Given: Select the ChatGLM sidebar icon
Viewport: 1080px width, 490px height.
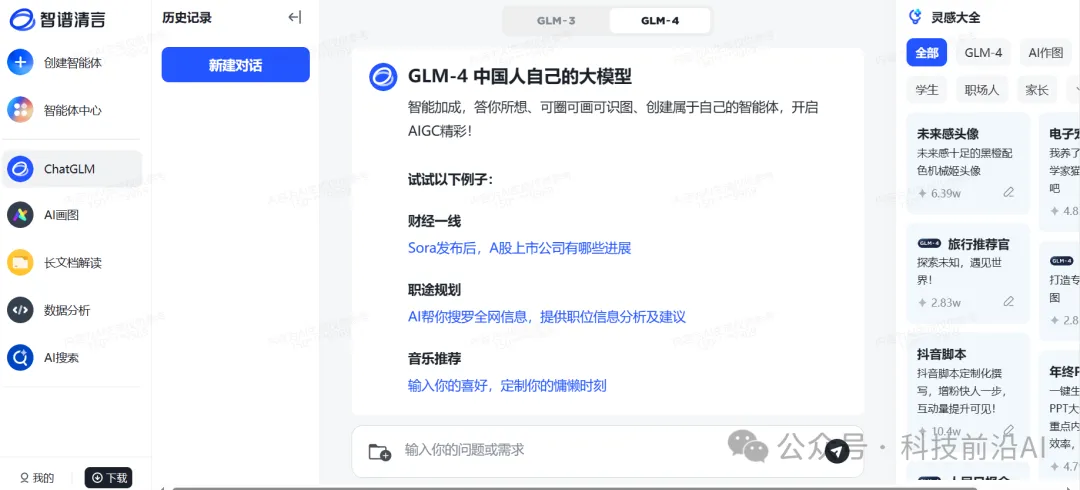Looking at the screenshot, I should [x=20, y=169].
